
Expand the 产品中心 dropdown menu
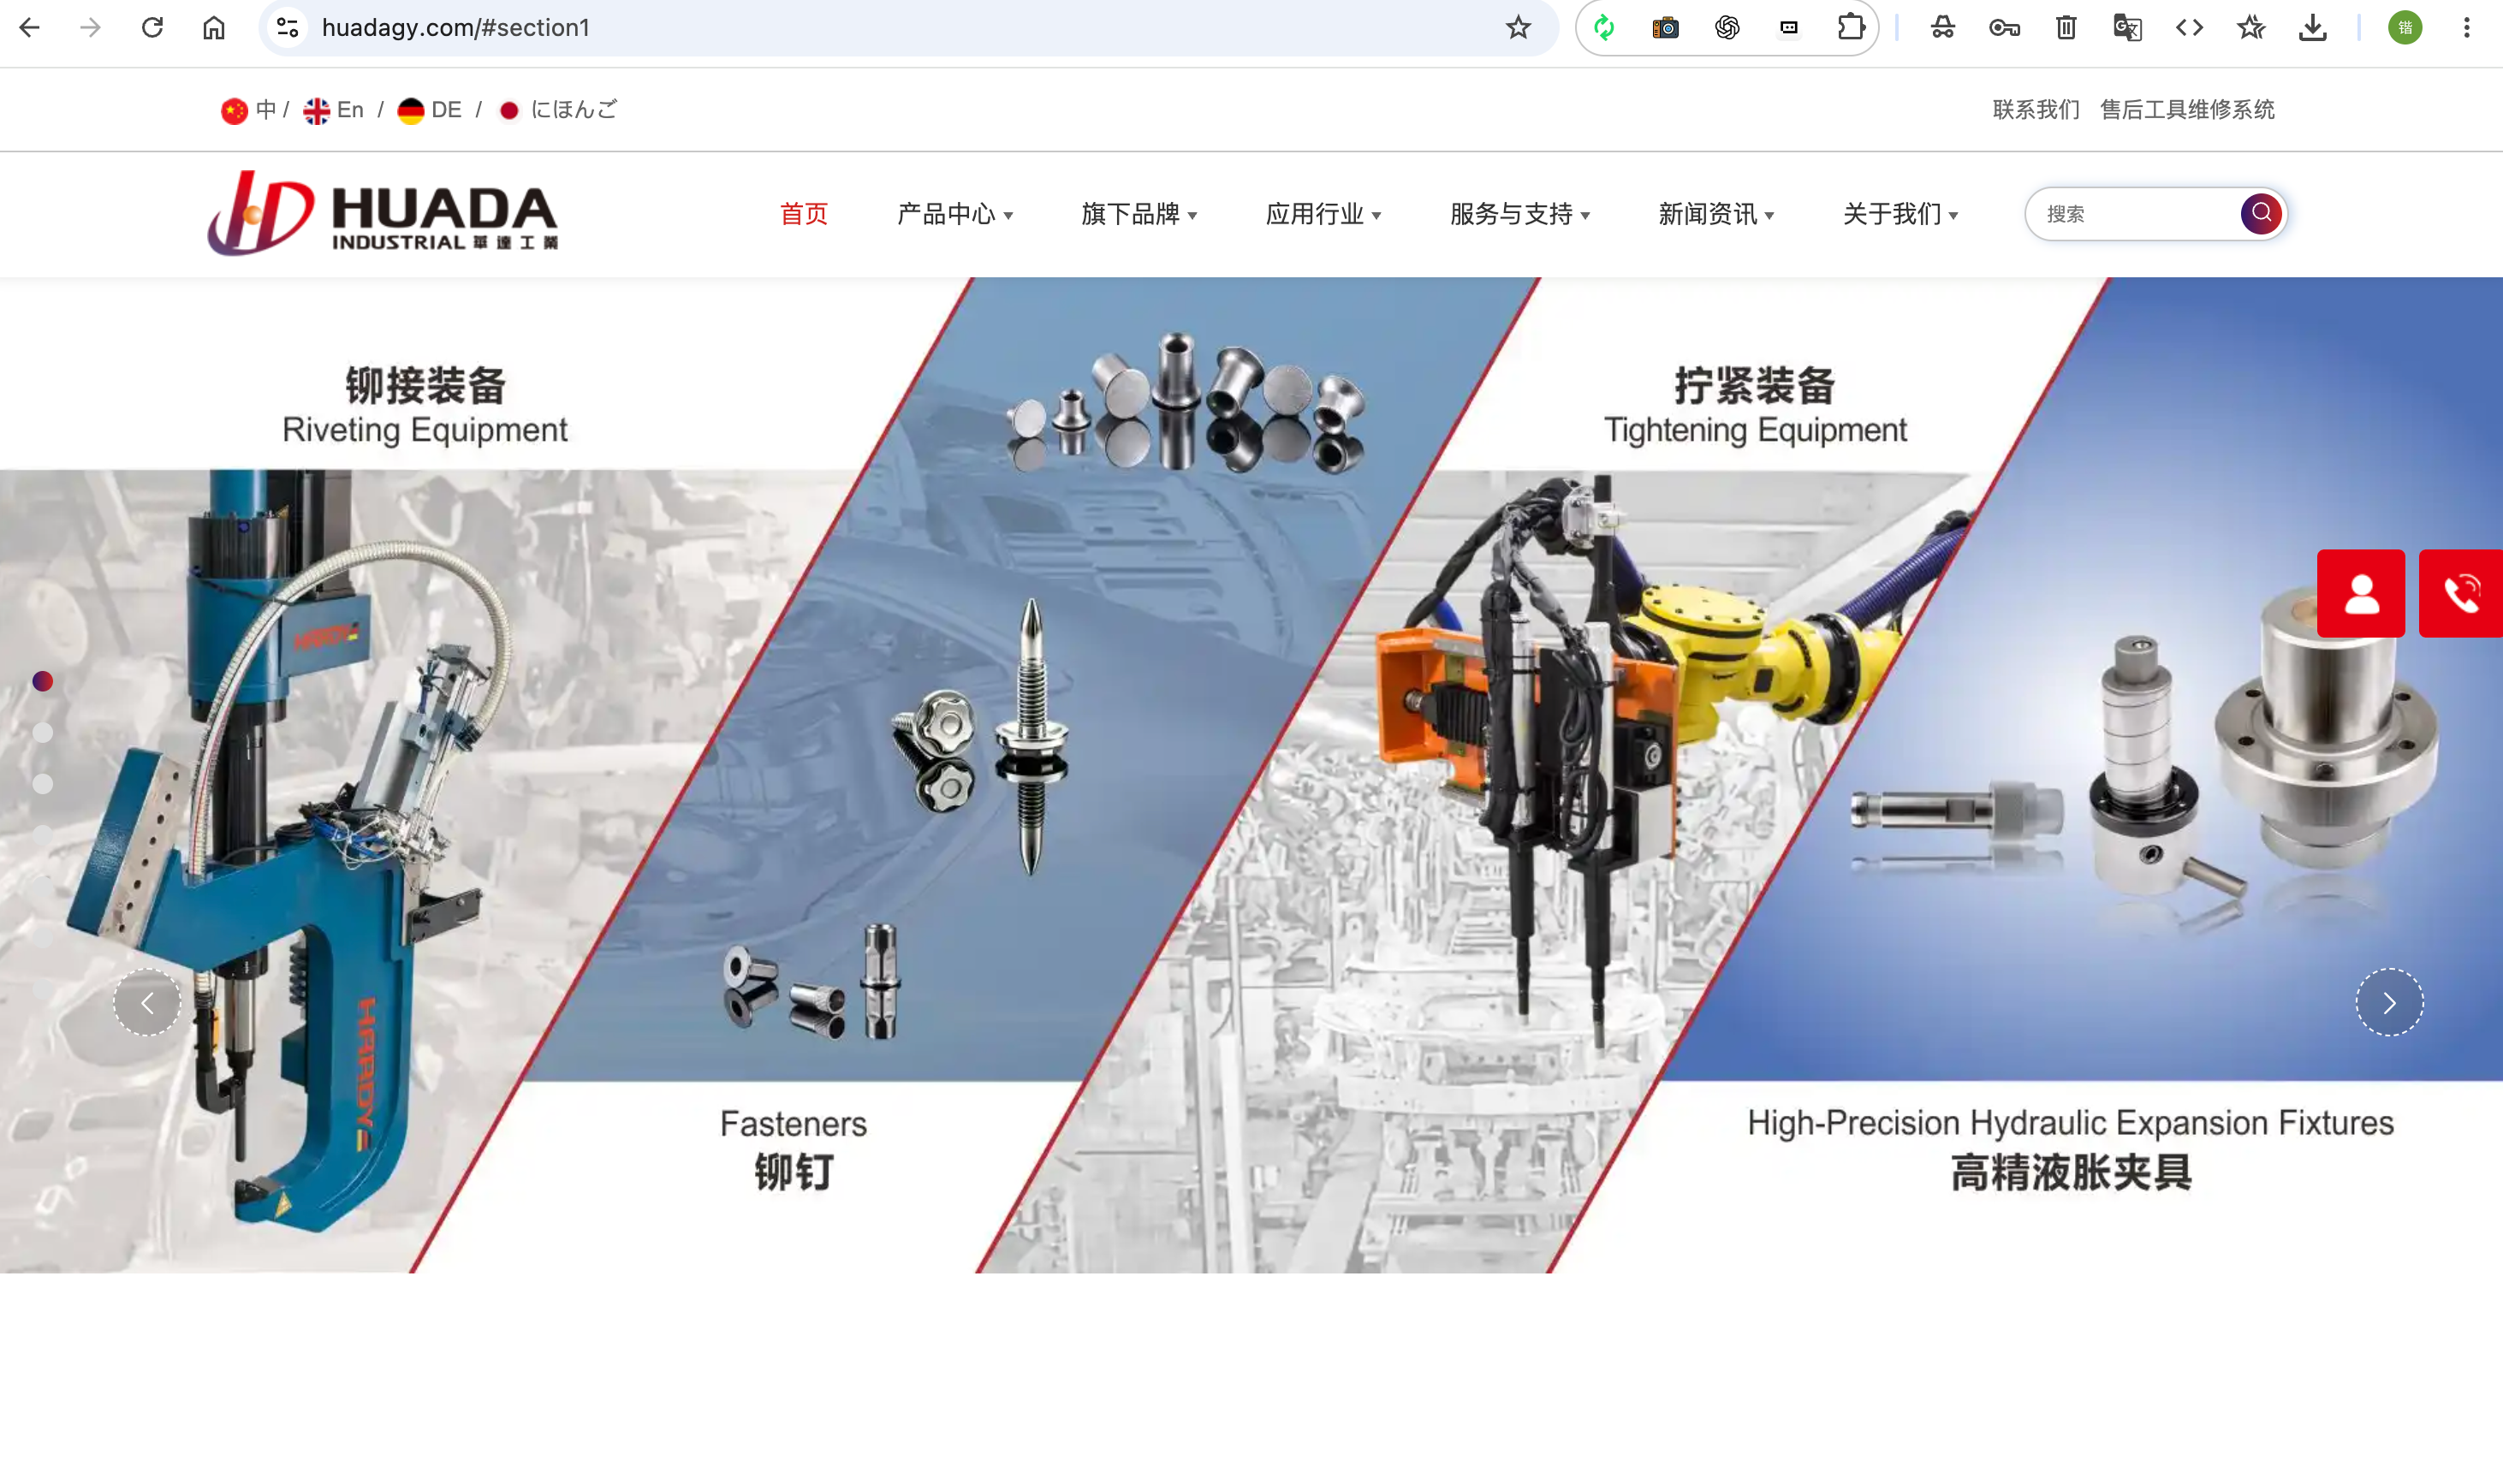point(955,214)
